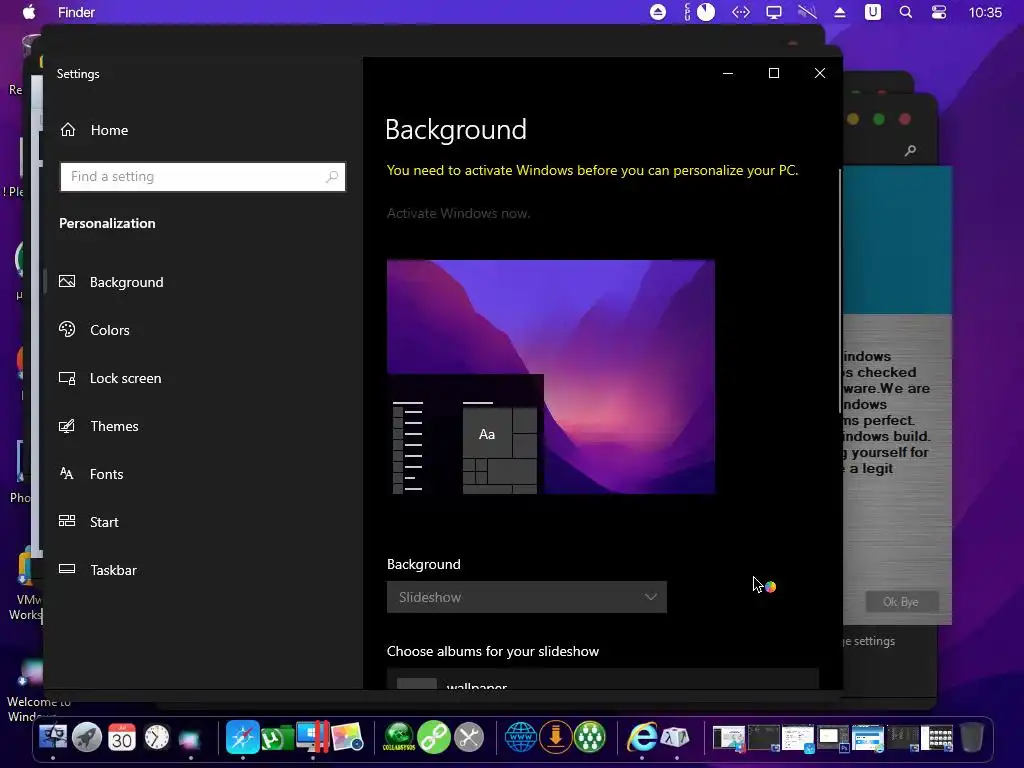
Task: Select the Background page in sidebar
Action: click(127, 282)
